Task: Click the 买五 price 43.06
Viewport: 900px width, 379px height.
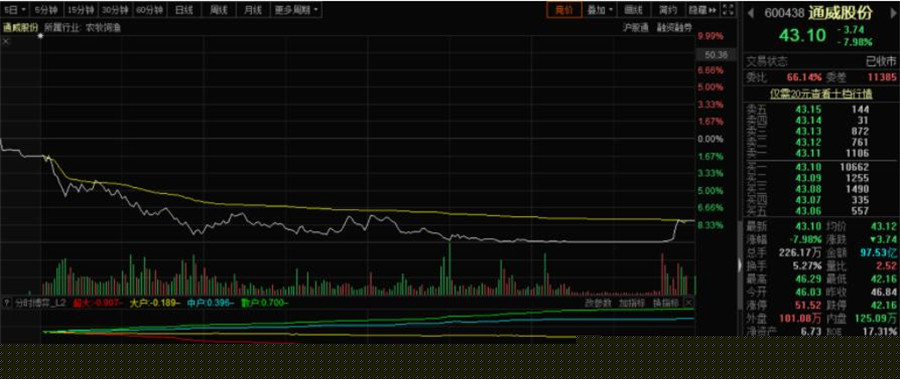Action: pyautogui.click(x=808, y=211)
